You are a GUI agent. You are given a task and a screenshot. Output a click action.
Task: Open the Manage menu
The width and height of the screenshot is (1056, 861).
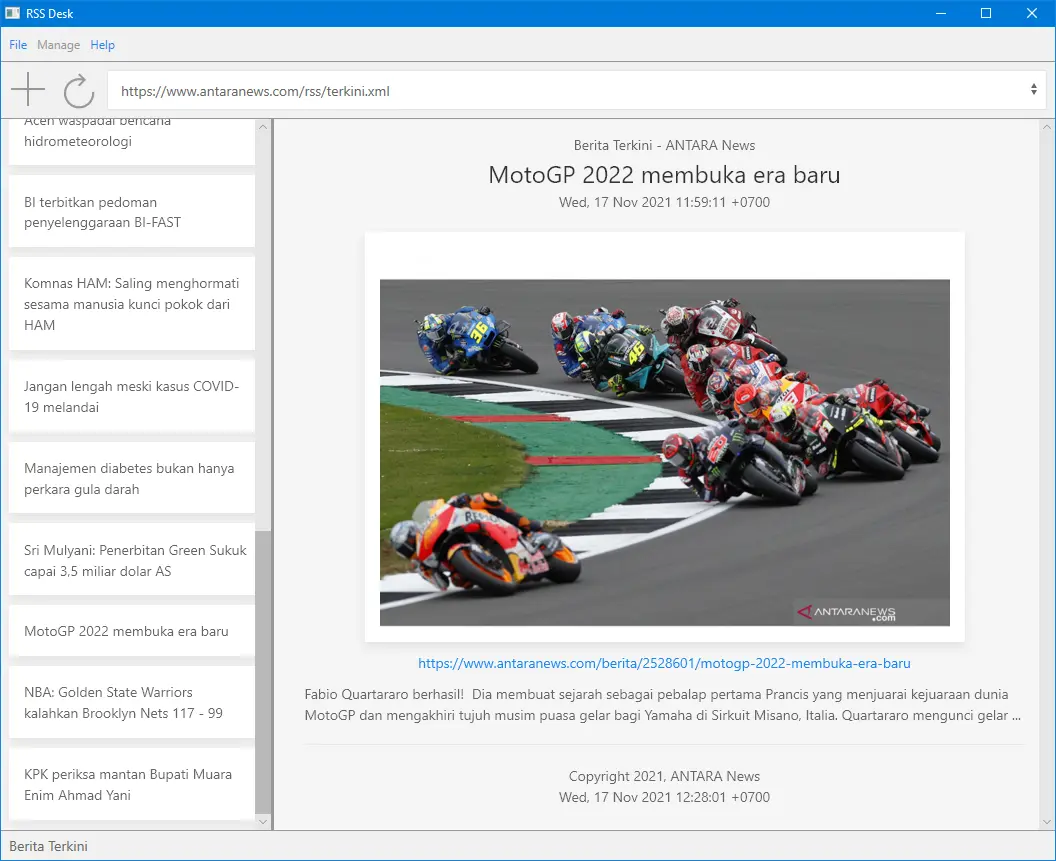tap(58, 45)
